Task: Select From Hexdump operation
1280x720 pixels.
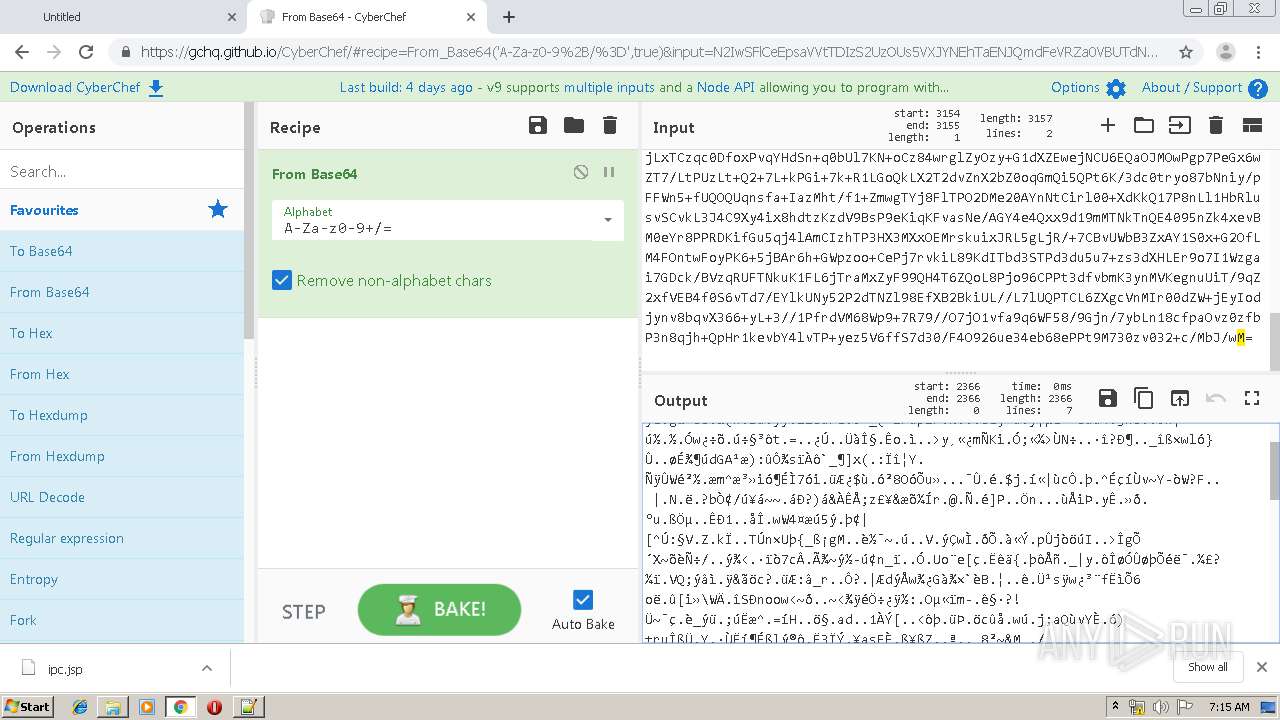Action: click(121, 456)
